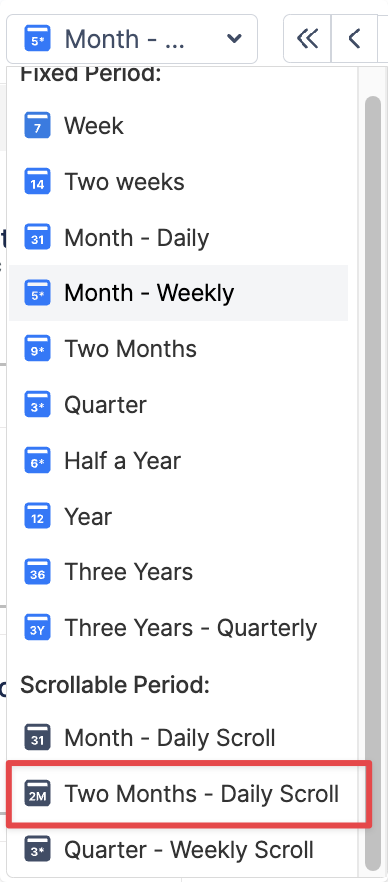Image resolution: width=388 pixels, height=882 pixels.
Task: Pick Two Months - Daily Scroll
Action: point(189,794)
